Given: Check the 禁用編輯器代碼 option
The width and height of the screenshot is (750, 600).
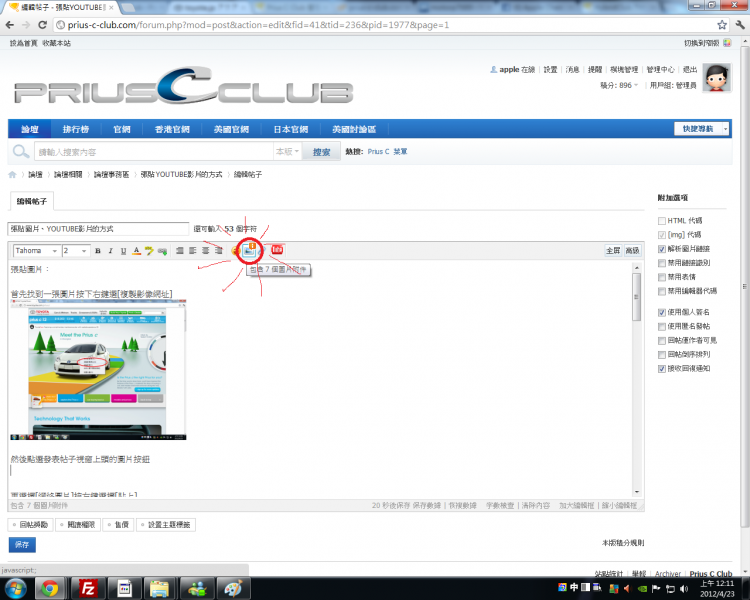Looking at the screenshot, I should pos(662,291).
